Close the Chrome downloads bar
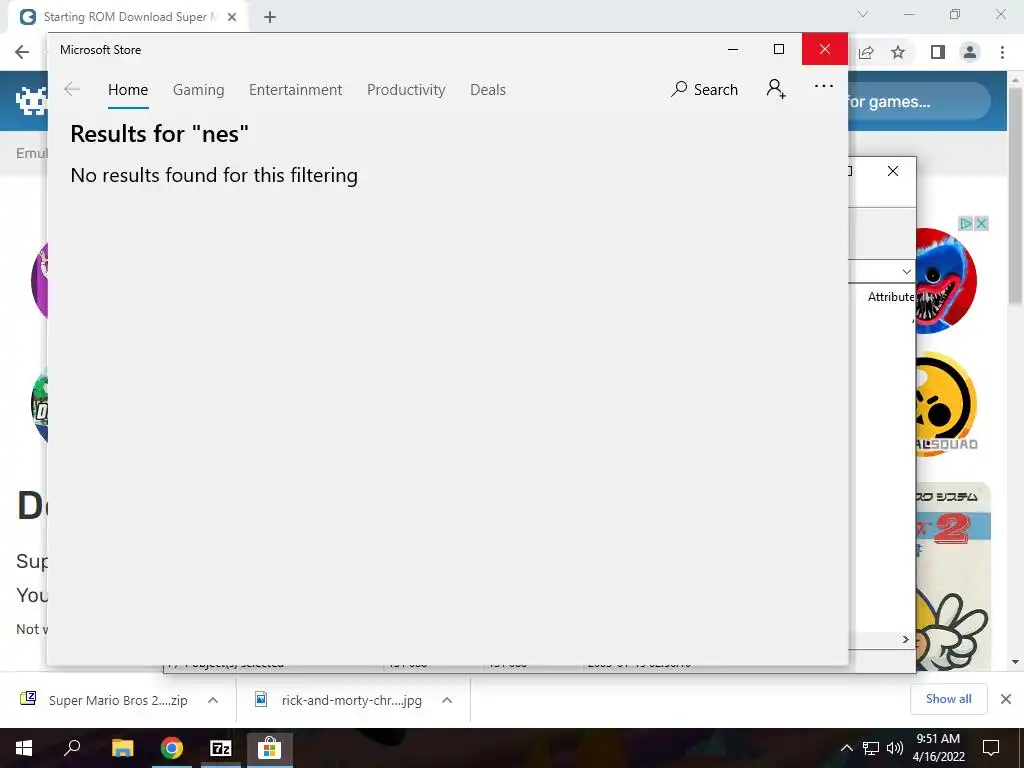 (x=1006, y=699)
